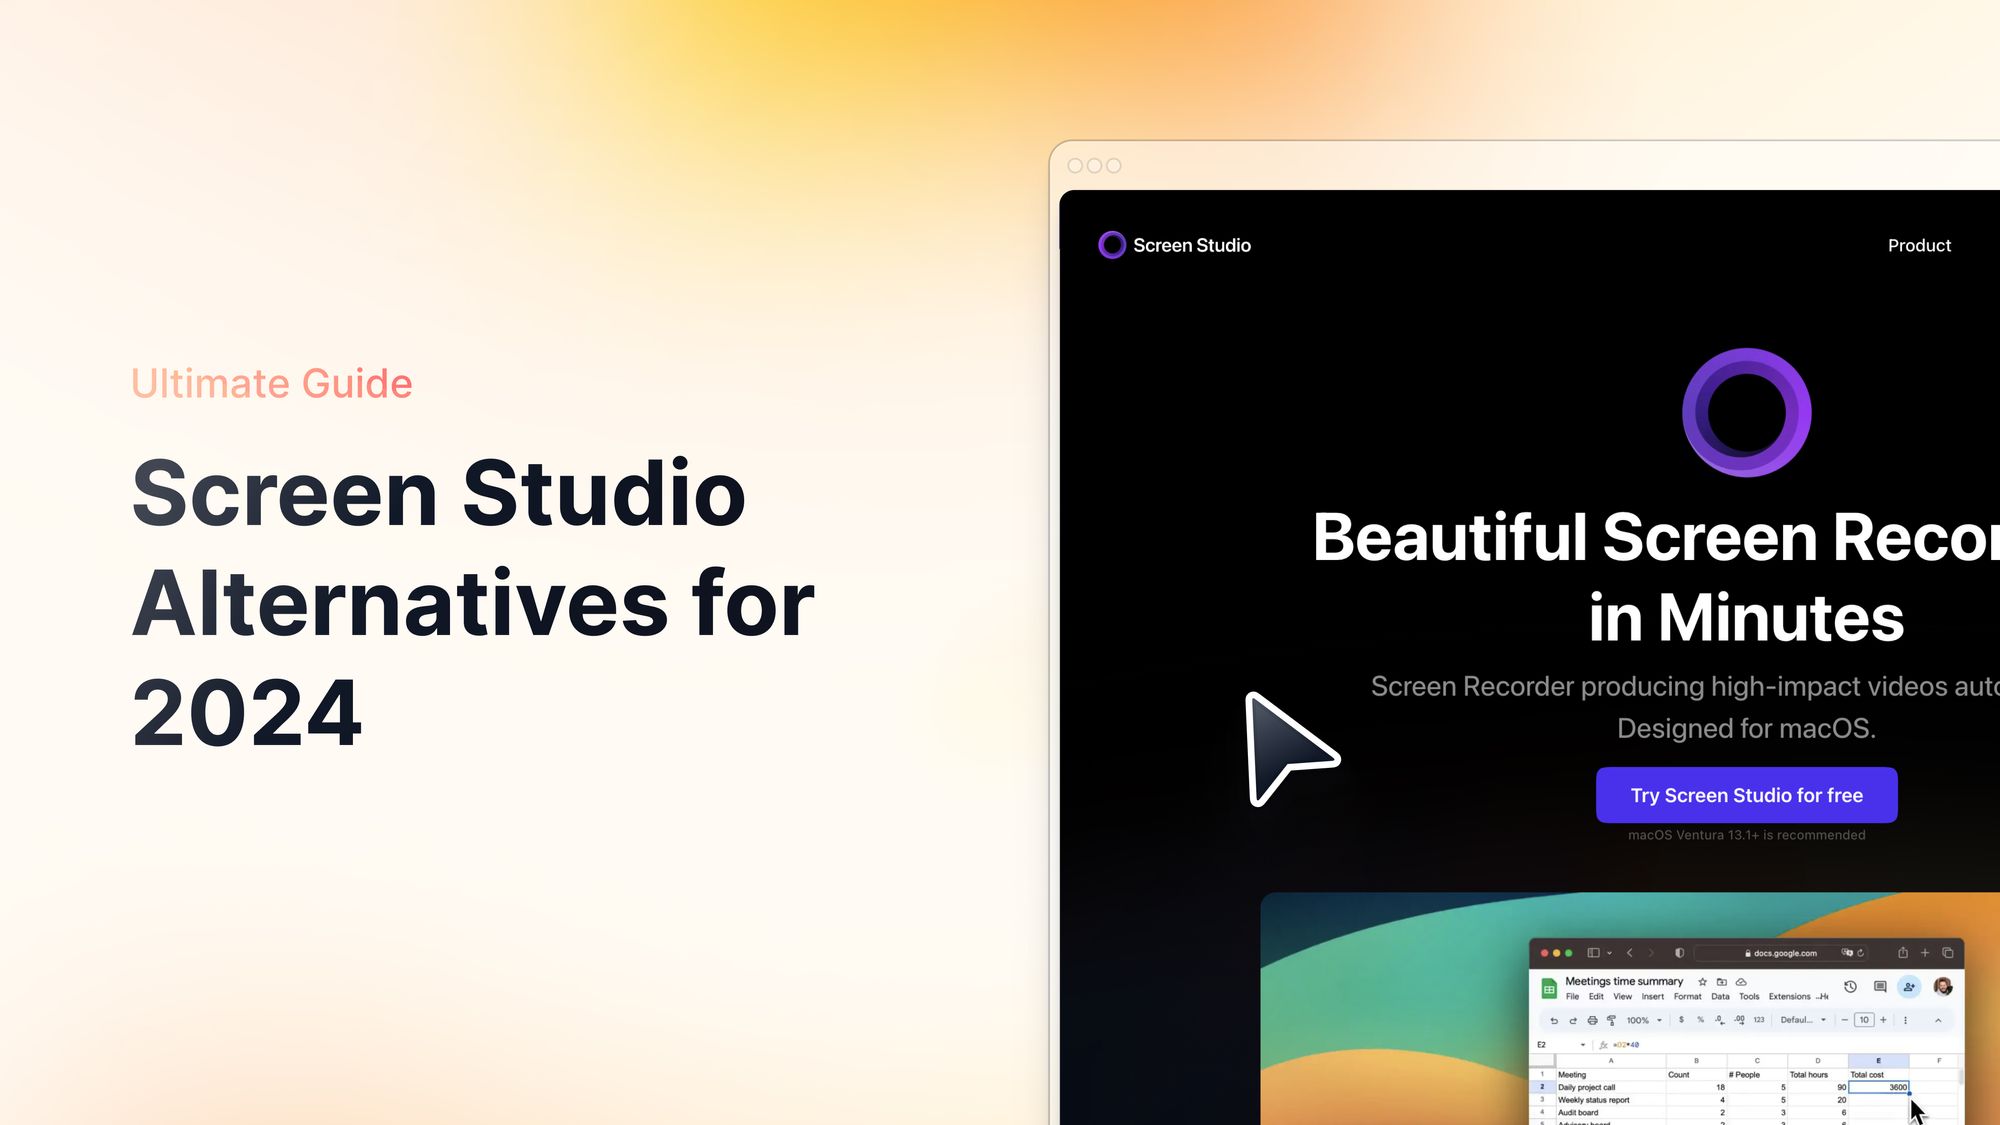This screenshot has width=2000, height=1125.
Task: Open the Default font style dropdown
Action: click(1802, 1020)
